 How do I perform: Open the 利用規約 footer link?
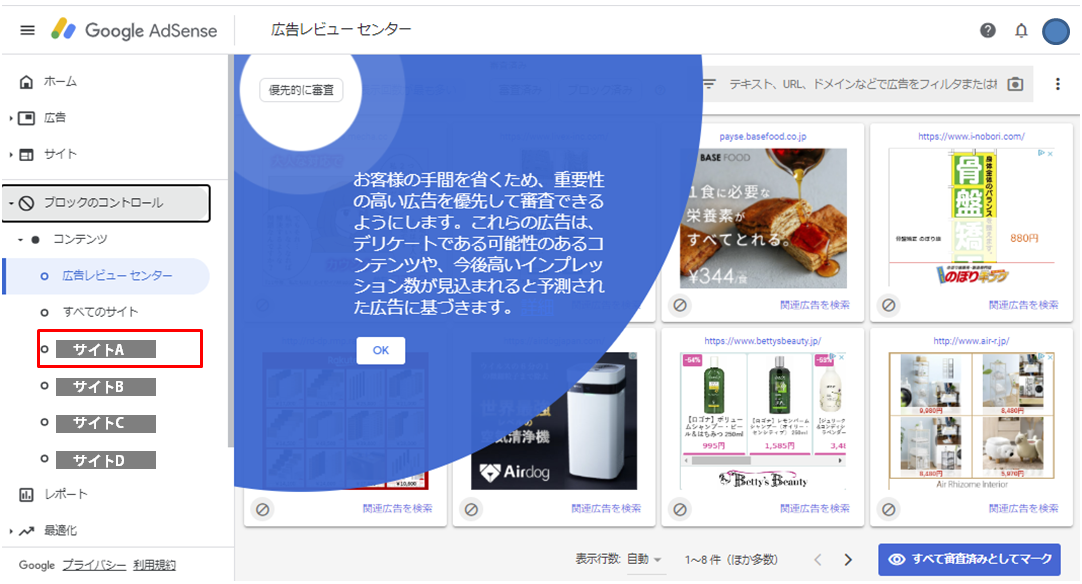[155, 565]
